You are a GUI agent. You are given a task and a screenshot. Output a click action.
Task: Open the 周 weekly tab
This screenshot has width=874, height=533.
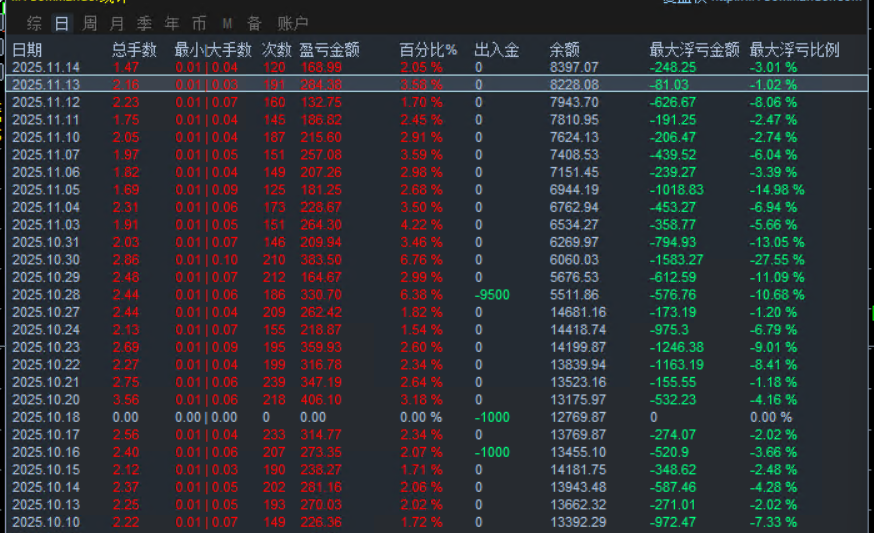click(x=89, y=23)
